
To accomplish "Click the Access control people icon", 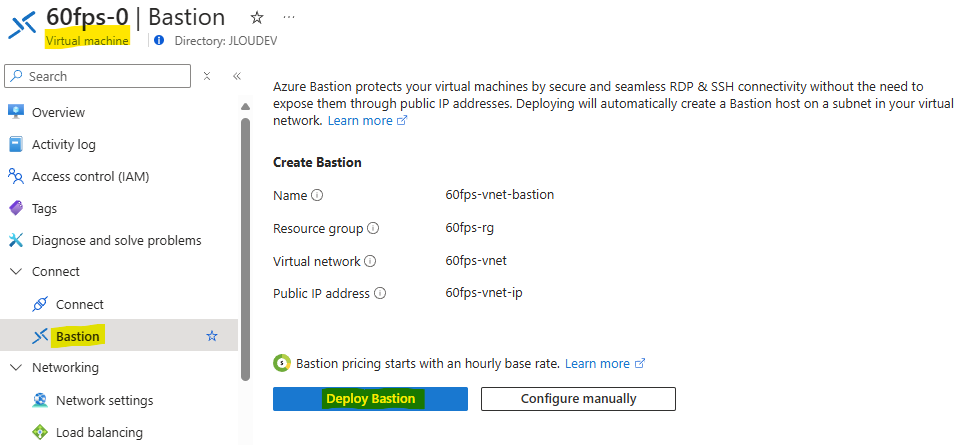I will [16, 176].
